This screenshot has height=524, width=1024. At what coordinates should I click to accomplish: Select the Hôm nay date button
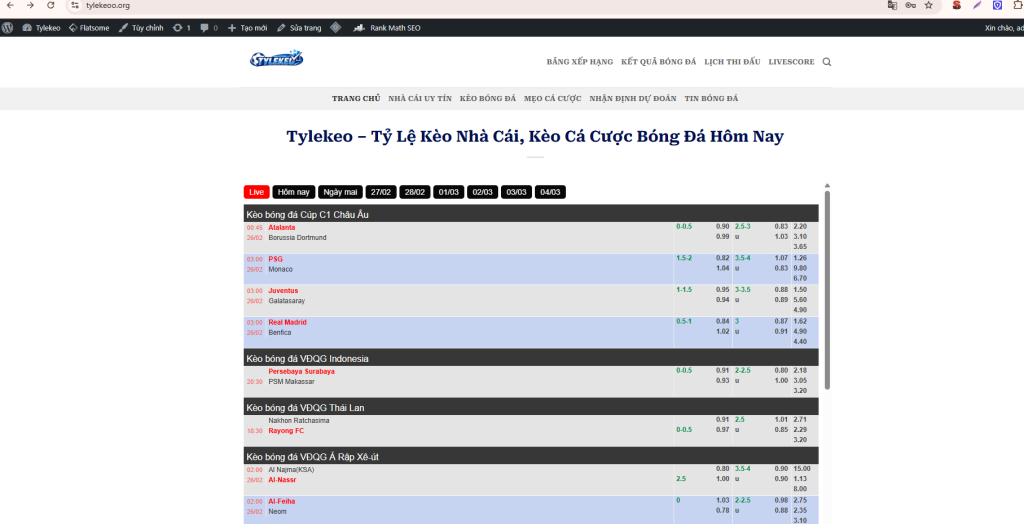(x=294, y=192)
